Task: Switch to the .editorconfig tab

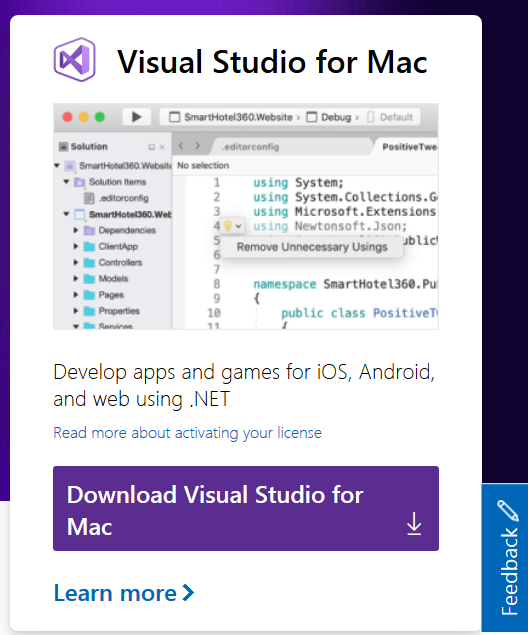Action: pyautogui.click(x=250, y=147)
